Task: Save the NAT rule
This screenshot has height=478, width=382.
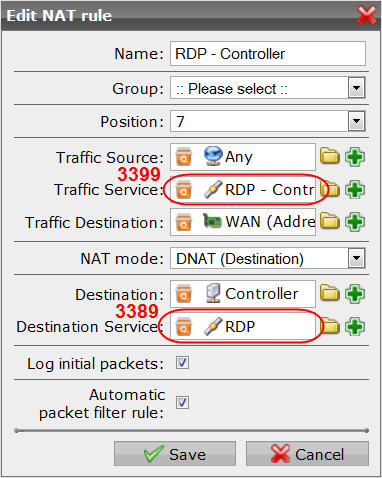Action: tap(175, 454)
